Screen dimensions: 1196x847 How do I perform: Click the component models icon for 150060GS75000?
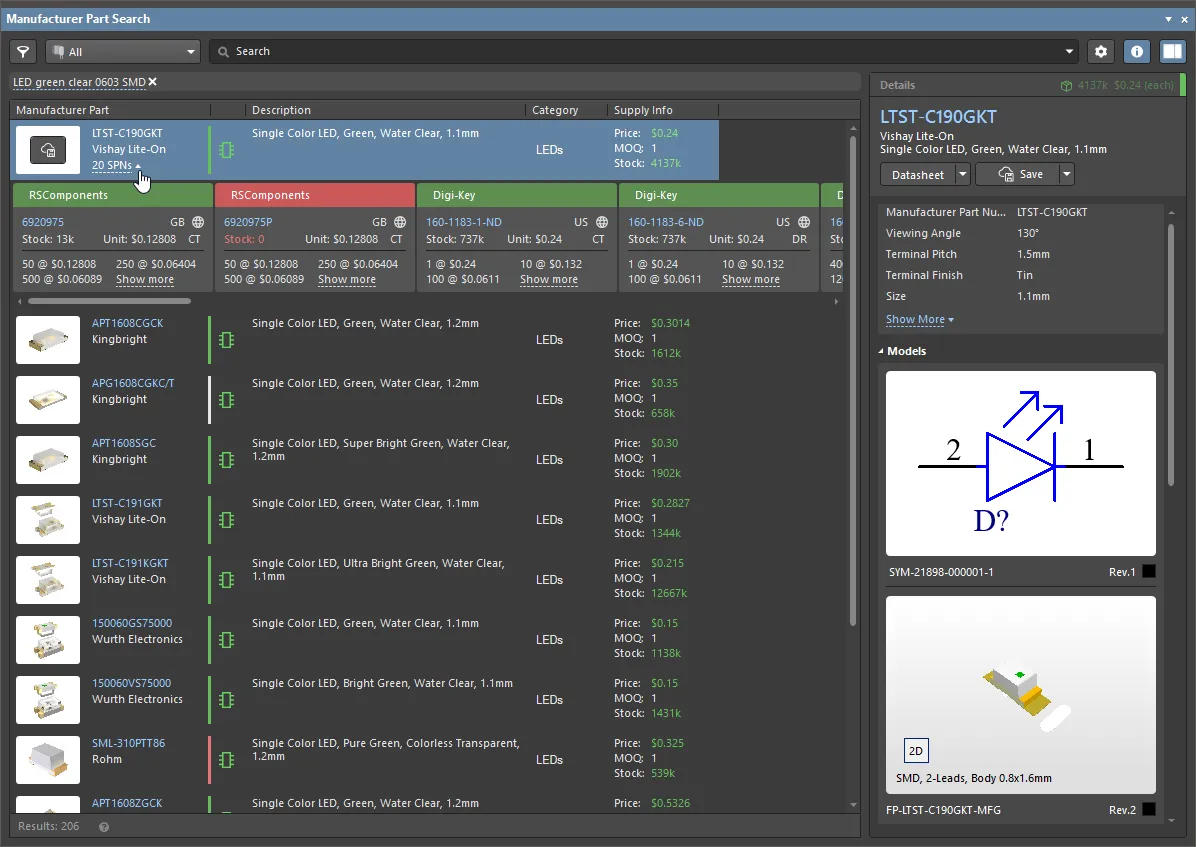(227, 640)
